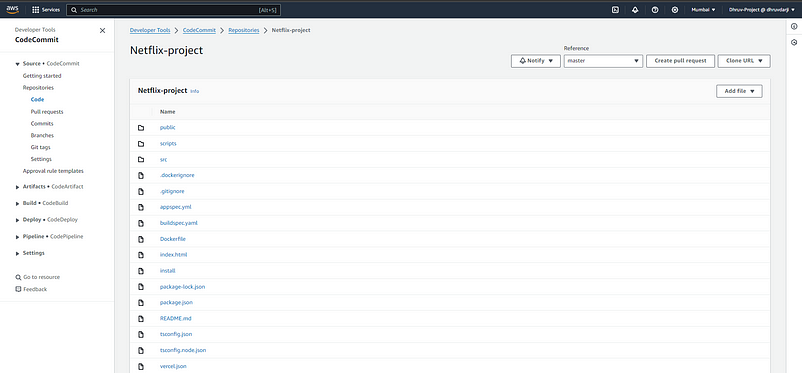Click the appspec.yml file icon
This screenshot has height=373, width=802.
(x=141, y=207)
